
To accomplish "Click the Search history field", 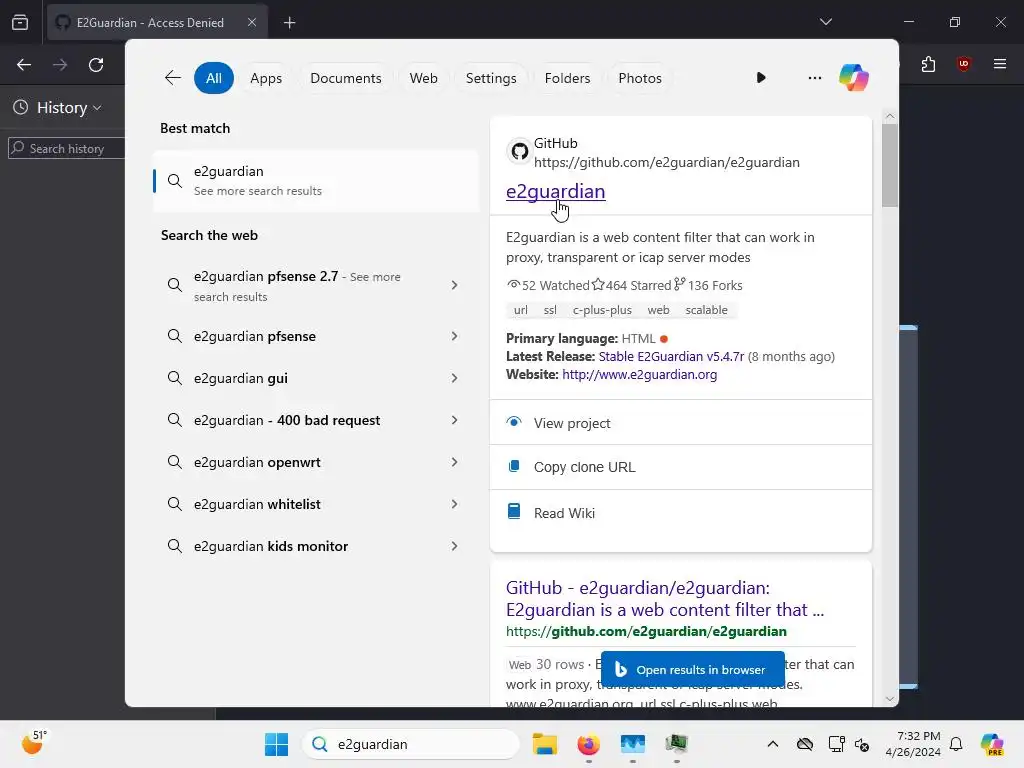I will point(66,148).
